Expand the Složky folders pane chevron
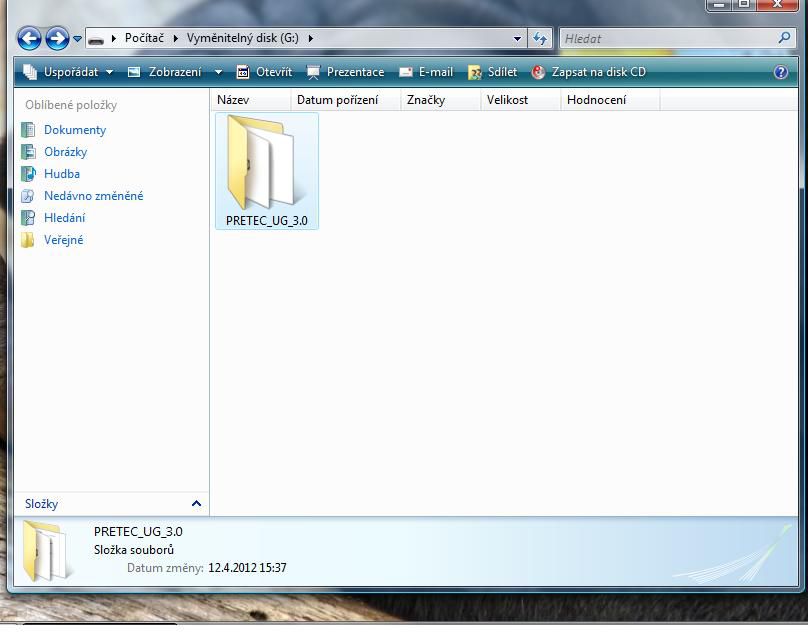 (196, 504)
